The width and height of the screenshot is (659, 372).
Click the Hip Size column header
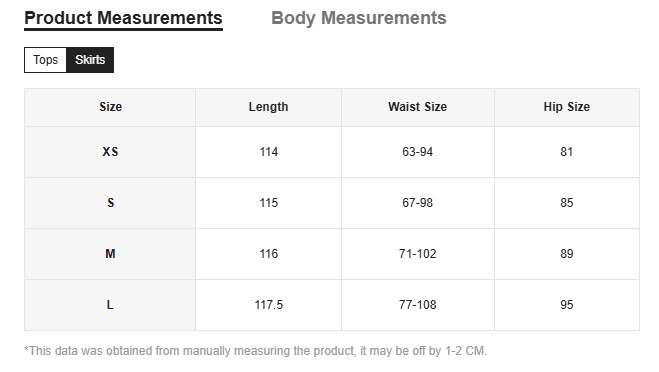coord(567,107)
